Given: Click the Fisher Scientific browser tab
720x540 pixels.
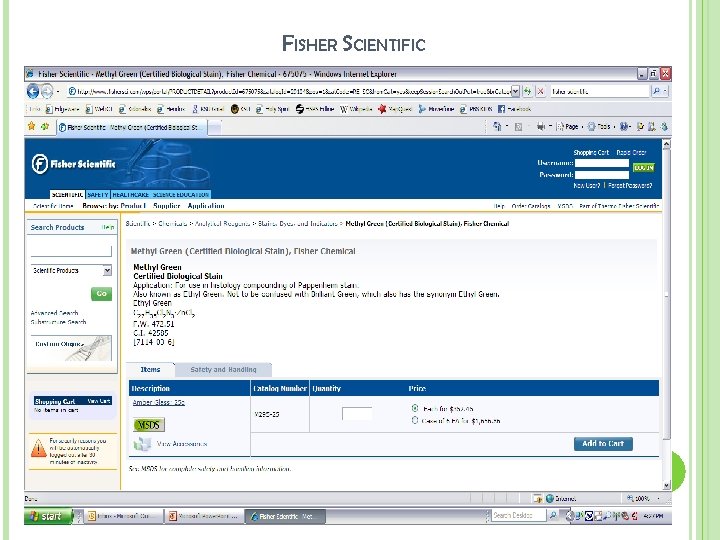Looking at the screenshot, I should [132, 127].
